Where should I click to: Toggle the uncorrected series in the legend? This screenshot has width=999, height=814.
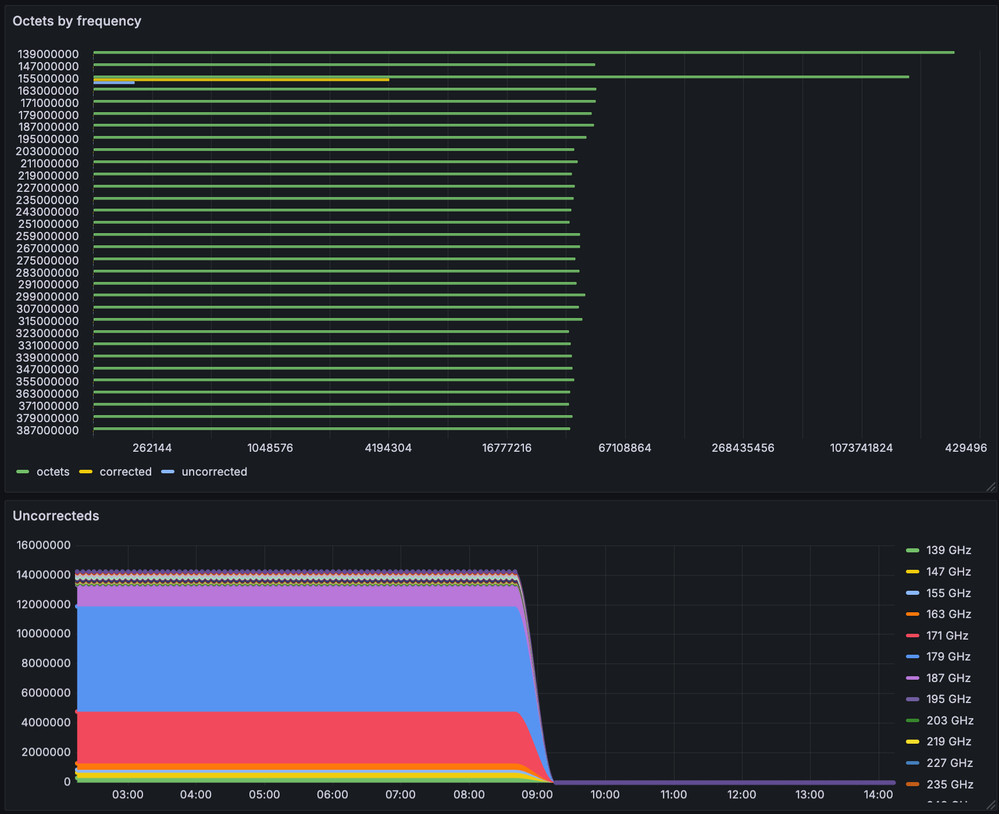(214, 472)
